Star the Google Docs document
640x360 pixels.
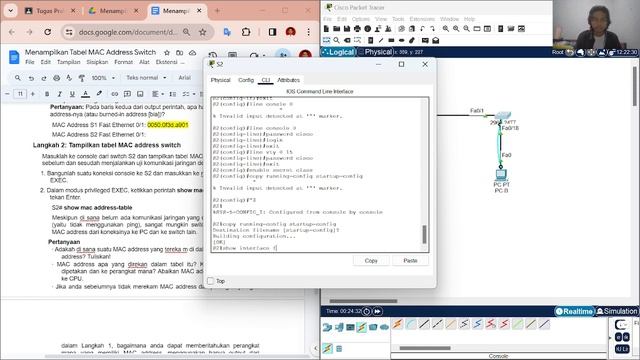(167, 53)
